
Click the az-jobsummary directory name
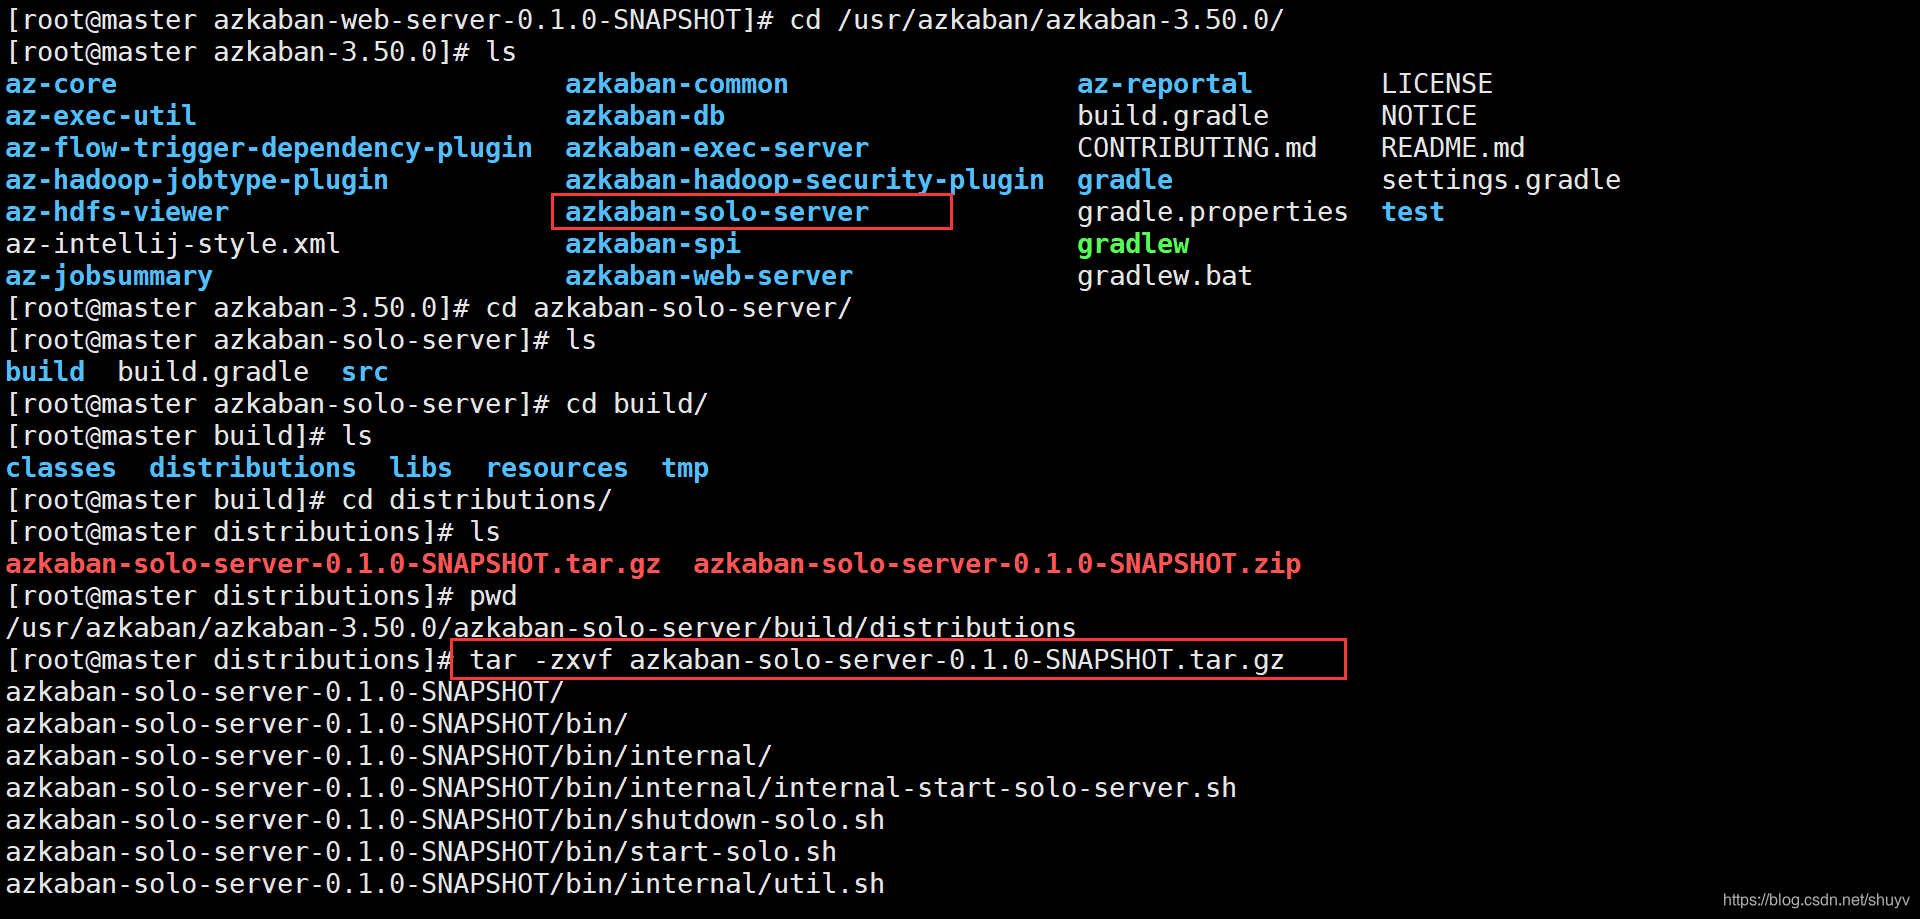109,276
